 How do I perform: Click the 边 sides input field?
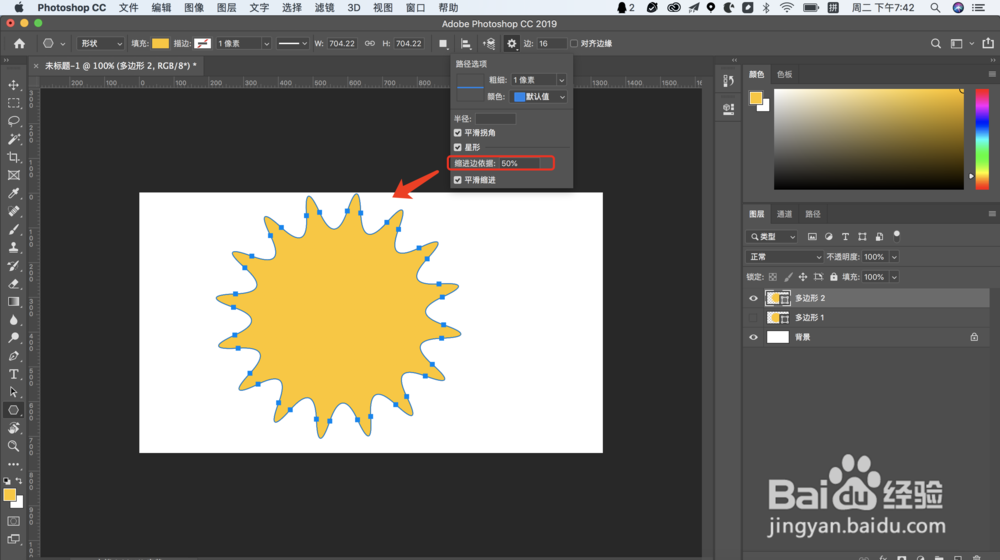[551, 43]
